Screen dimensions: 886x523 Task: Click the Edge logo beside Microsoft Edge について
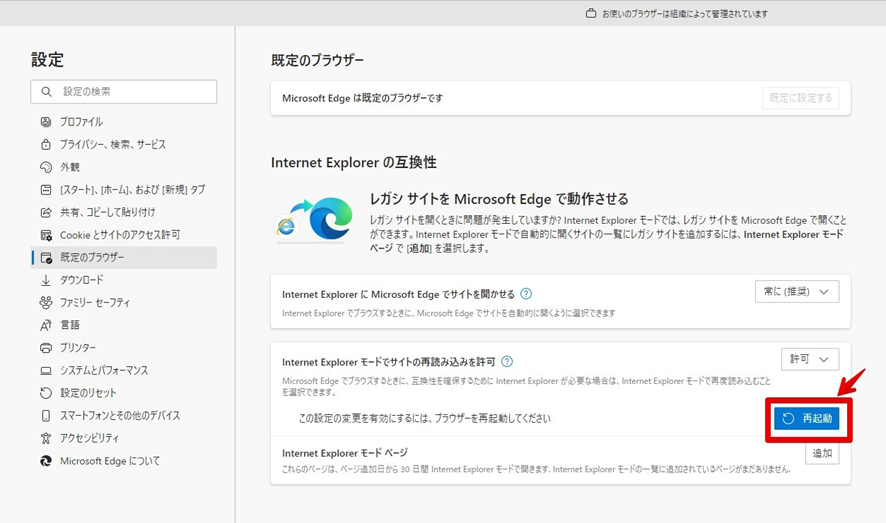pyautogui.click(x=46, y=461)
